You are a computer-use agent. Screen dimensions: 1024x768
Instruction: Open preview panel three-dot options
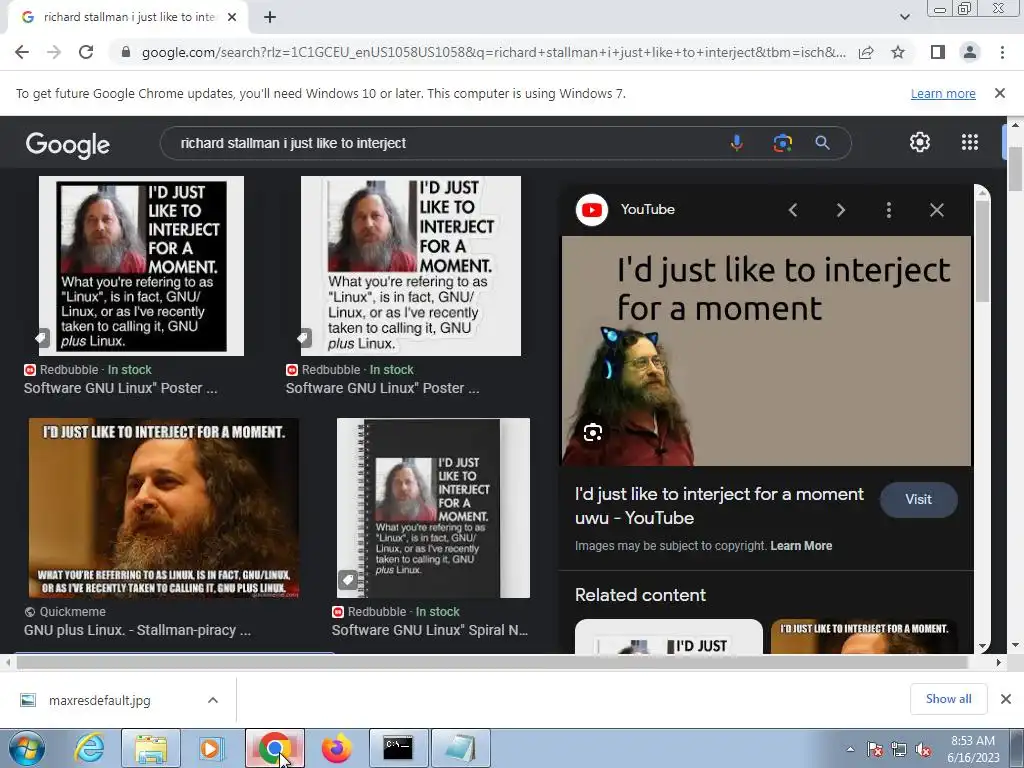click(x=888, y=210)
